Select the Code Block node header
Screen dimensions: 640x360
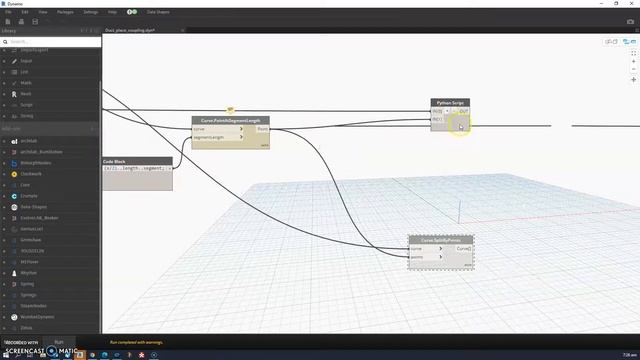(x=138, y=162)
